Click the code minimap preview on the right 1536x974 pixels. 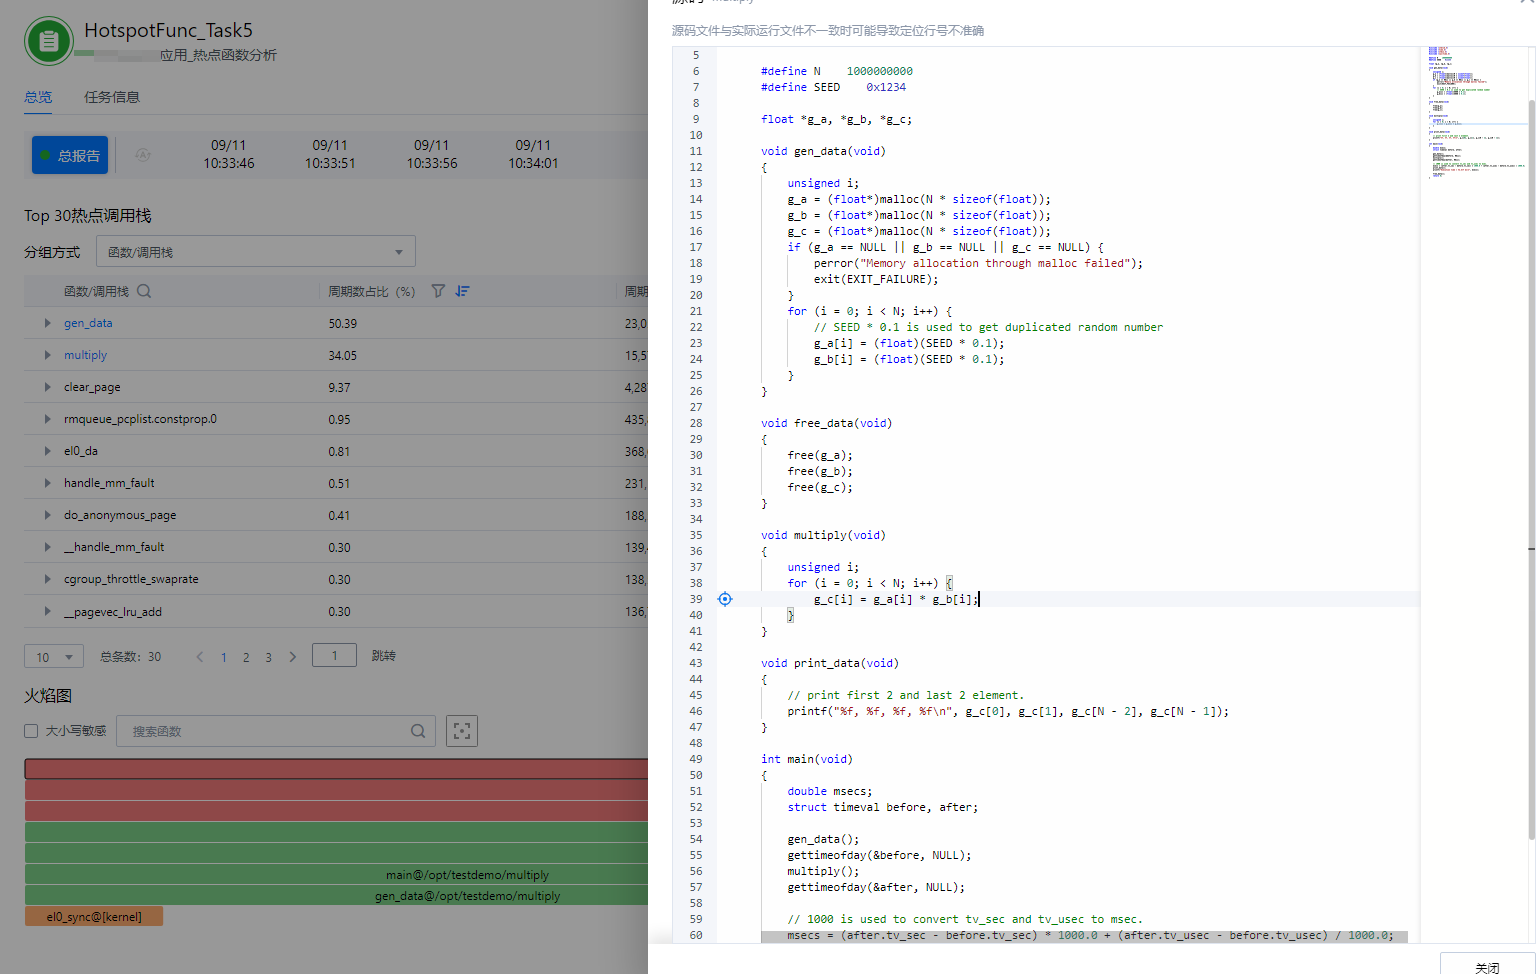coord(1473,112)
